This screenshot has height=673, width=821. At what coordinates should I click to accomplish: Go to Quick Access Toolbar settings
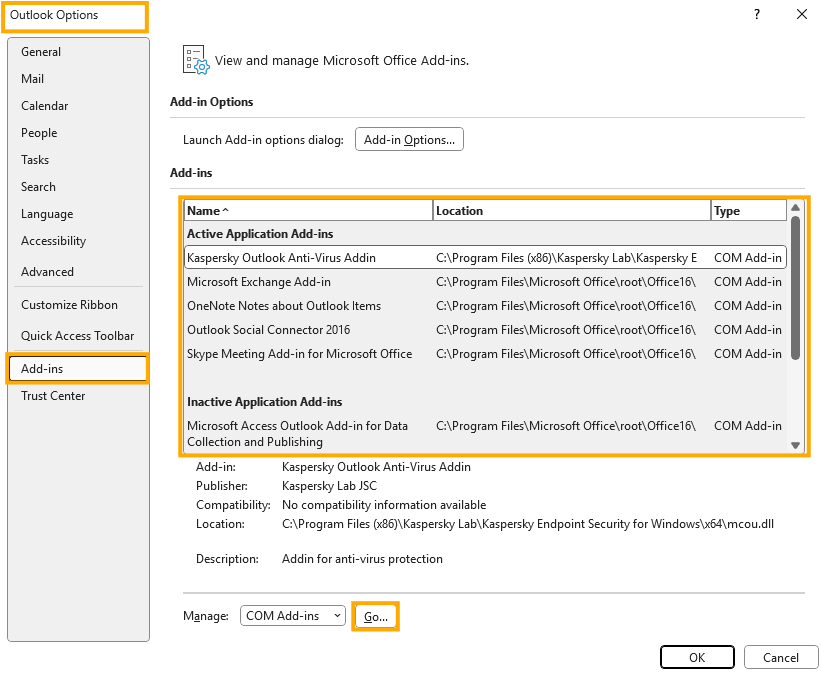tap(77, 336)
